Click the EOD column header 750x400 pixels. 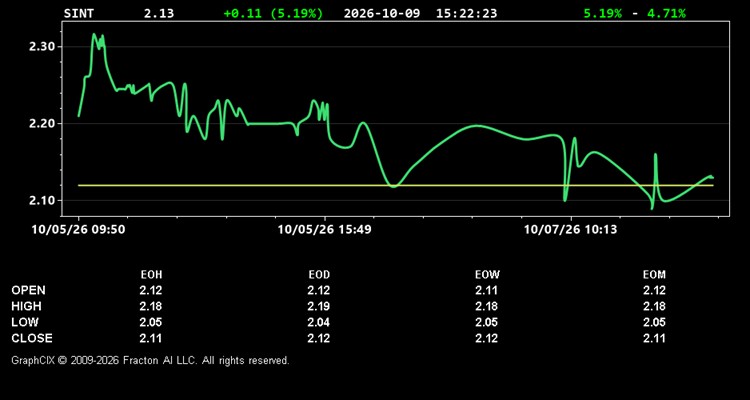pyautogui.click(x=319, y=275)
